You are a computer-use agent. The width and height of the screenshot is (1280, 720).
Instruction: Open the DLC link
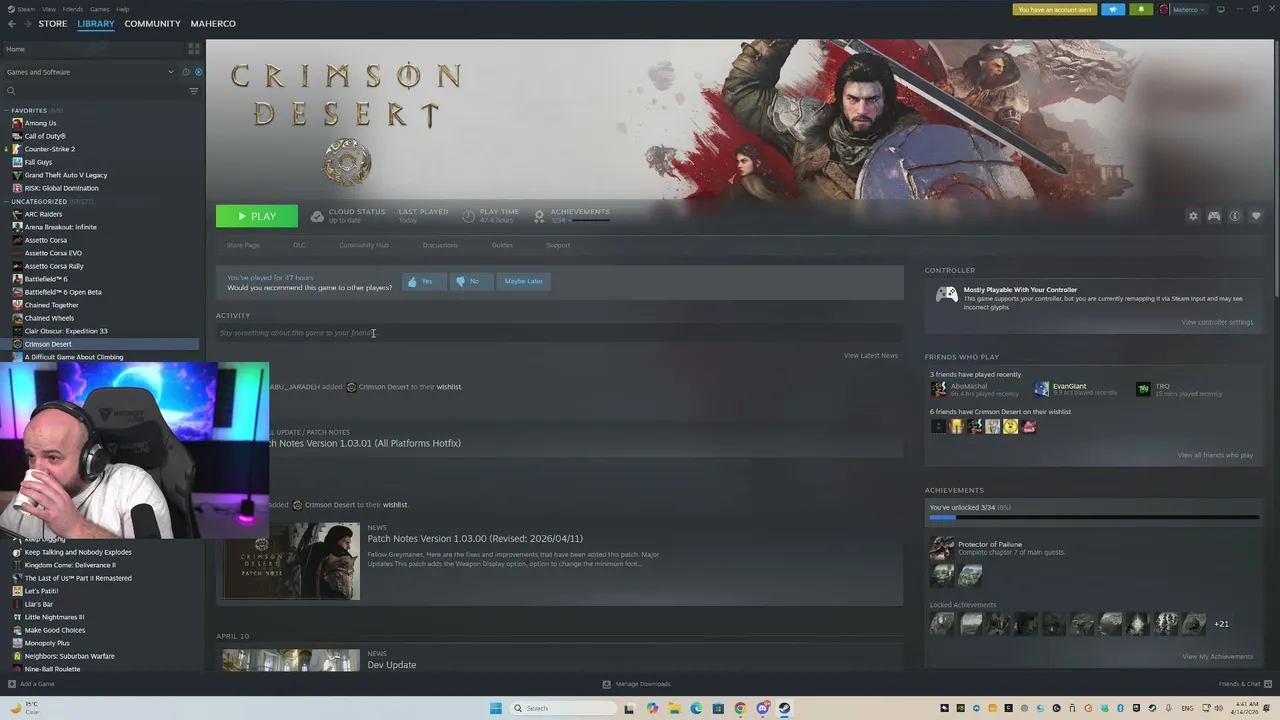pyautogui.click(x=299, y=245)
